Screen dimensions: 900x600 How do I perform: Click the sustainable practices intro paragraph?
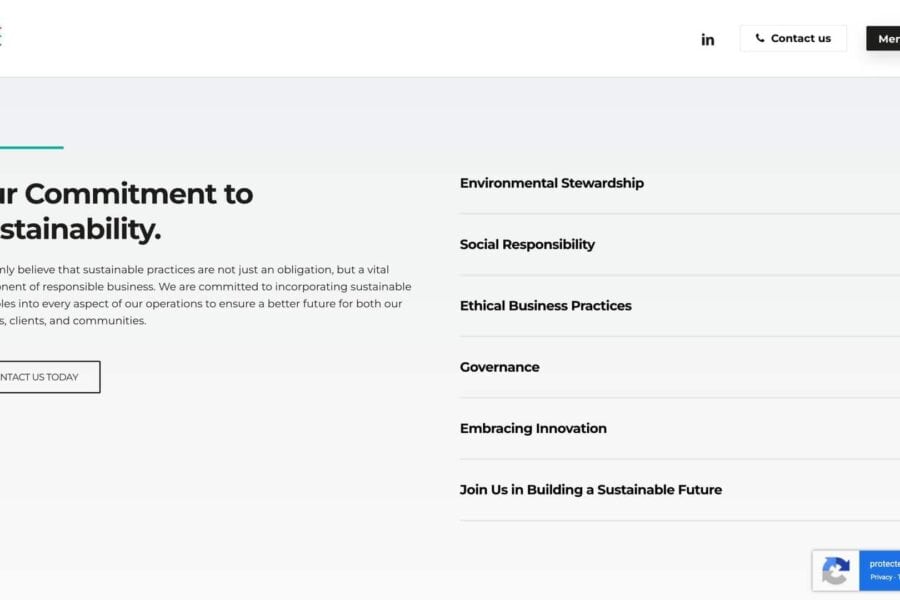[200, 295]
